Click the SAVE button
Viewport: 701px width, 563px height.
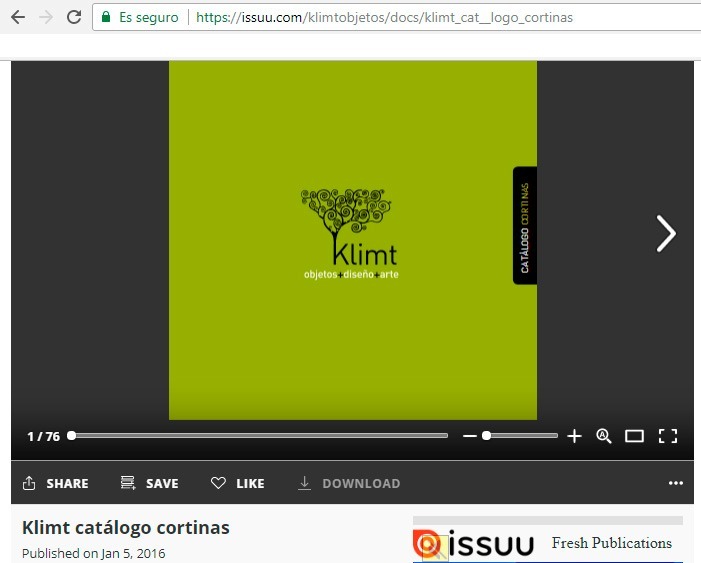point(150,483)
